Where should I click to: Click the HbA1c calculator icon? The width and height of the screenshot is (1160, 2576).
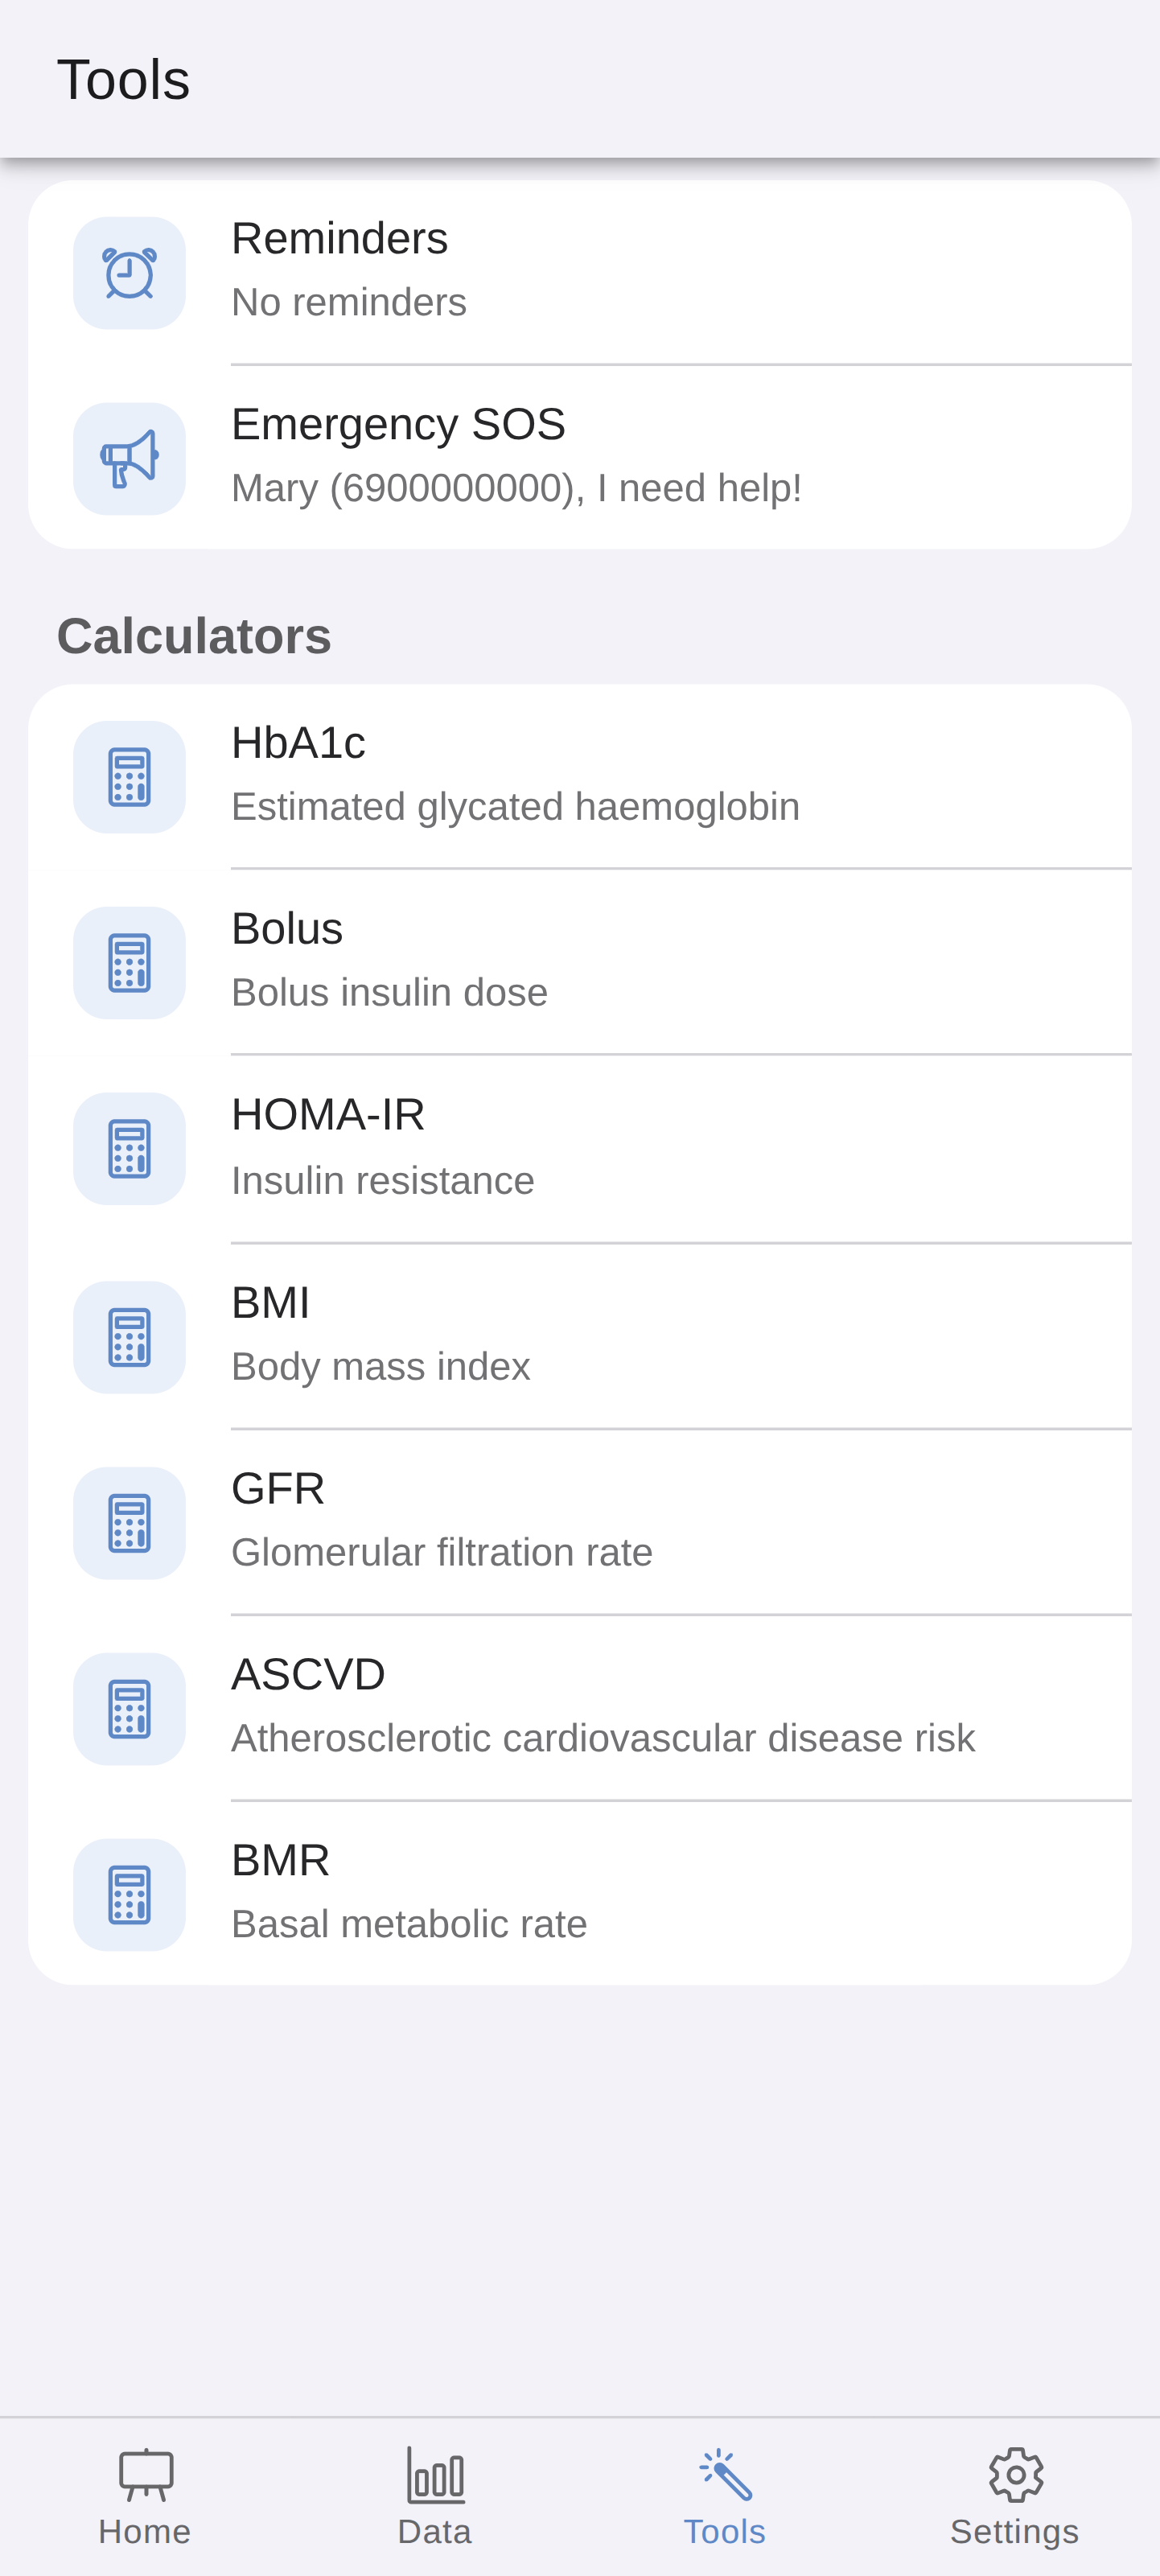coord(129,777)
